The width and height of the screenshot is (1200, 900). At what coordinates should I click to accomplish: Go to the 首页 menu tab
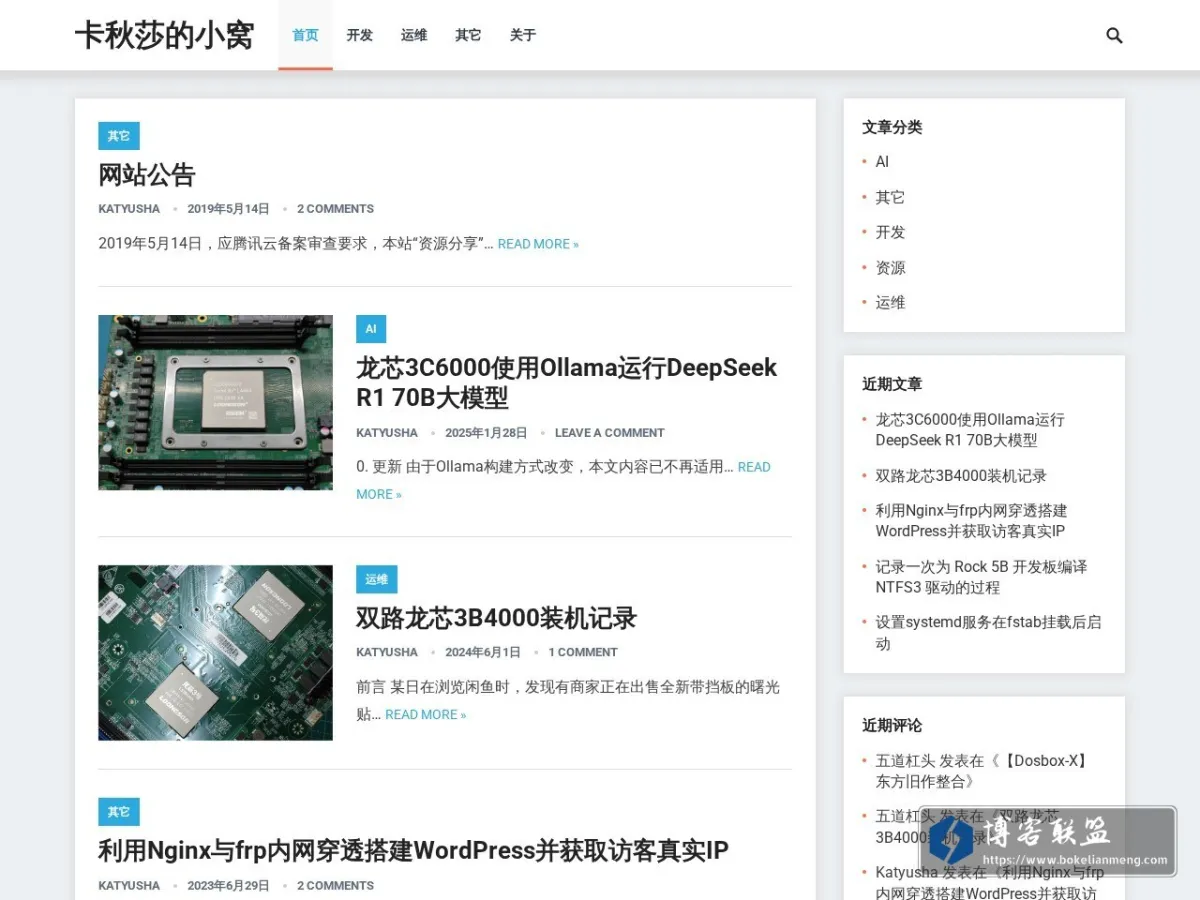pos(305,35)
